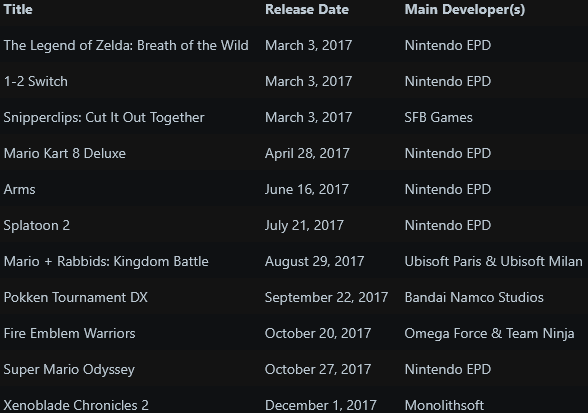Select Ubisoft Paris & Ubisoft Milan cell
588x413 pixels.
pos(494,261)
